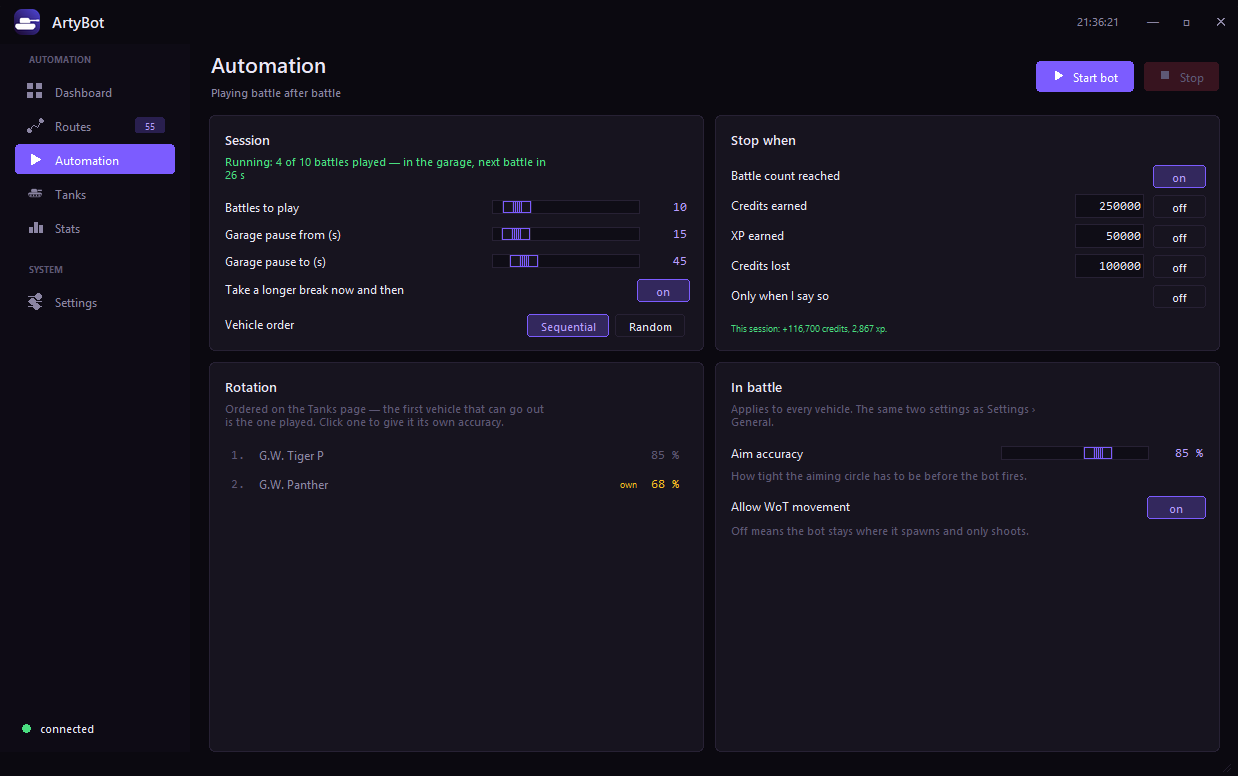Open the Tanks page
Image resolution: width=1238 pixels, height=776 pixels.
95,195
